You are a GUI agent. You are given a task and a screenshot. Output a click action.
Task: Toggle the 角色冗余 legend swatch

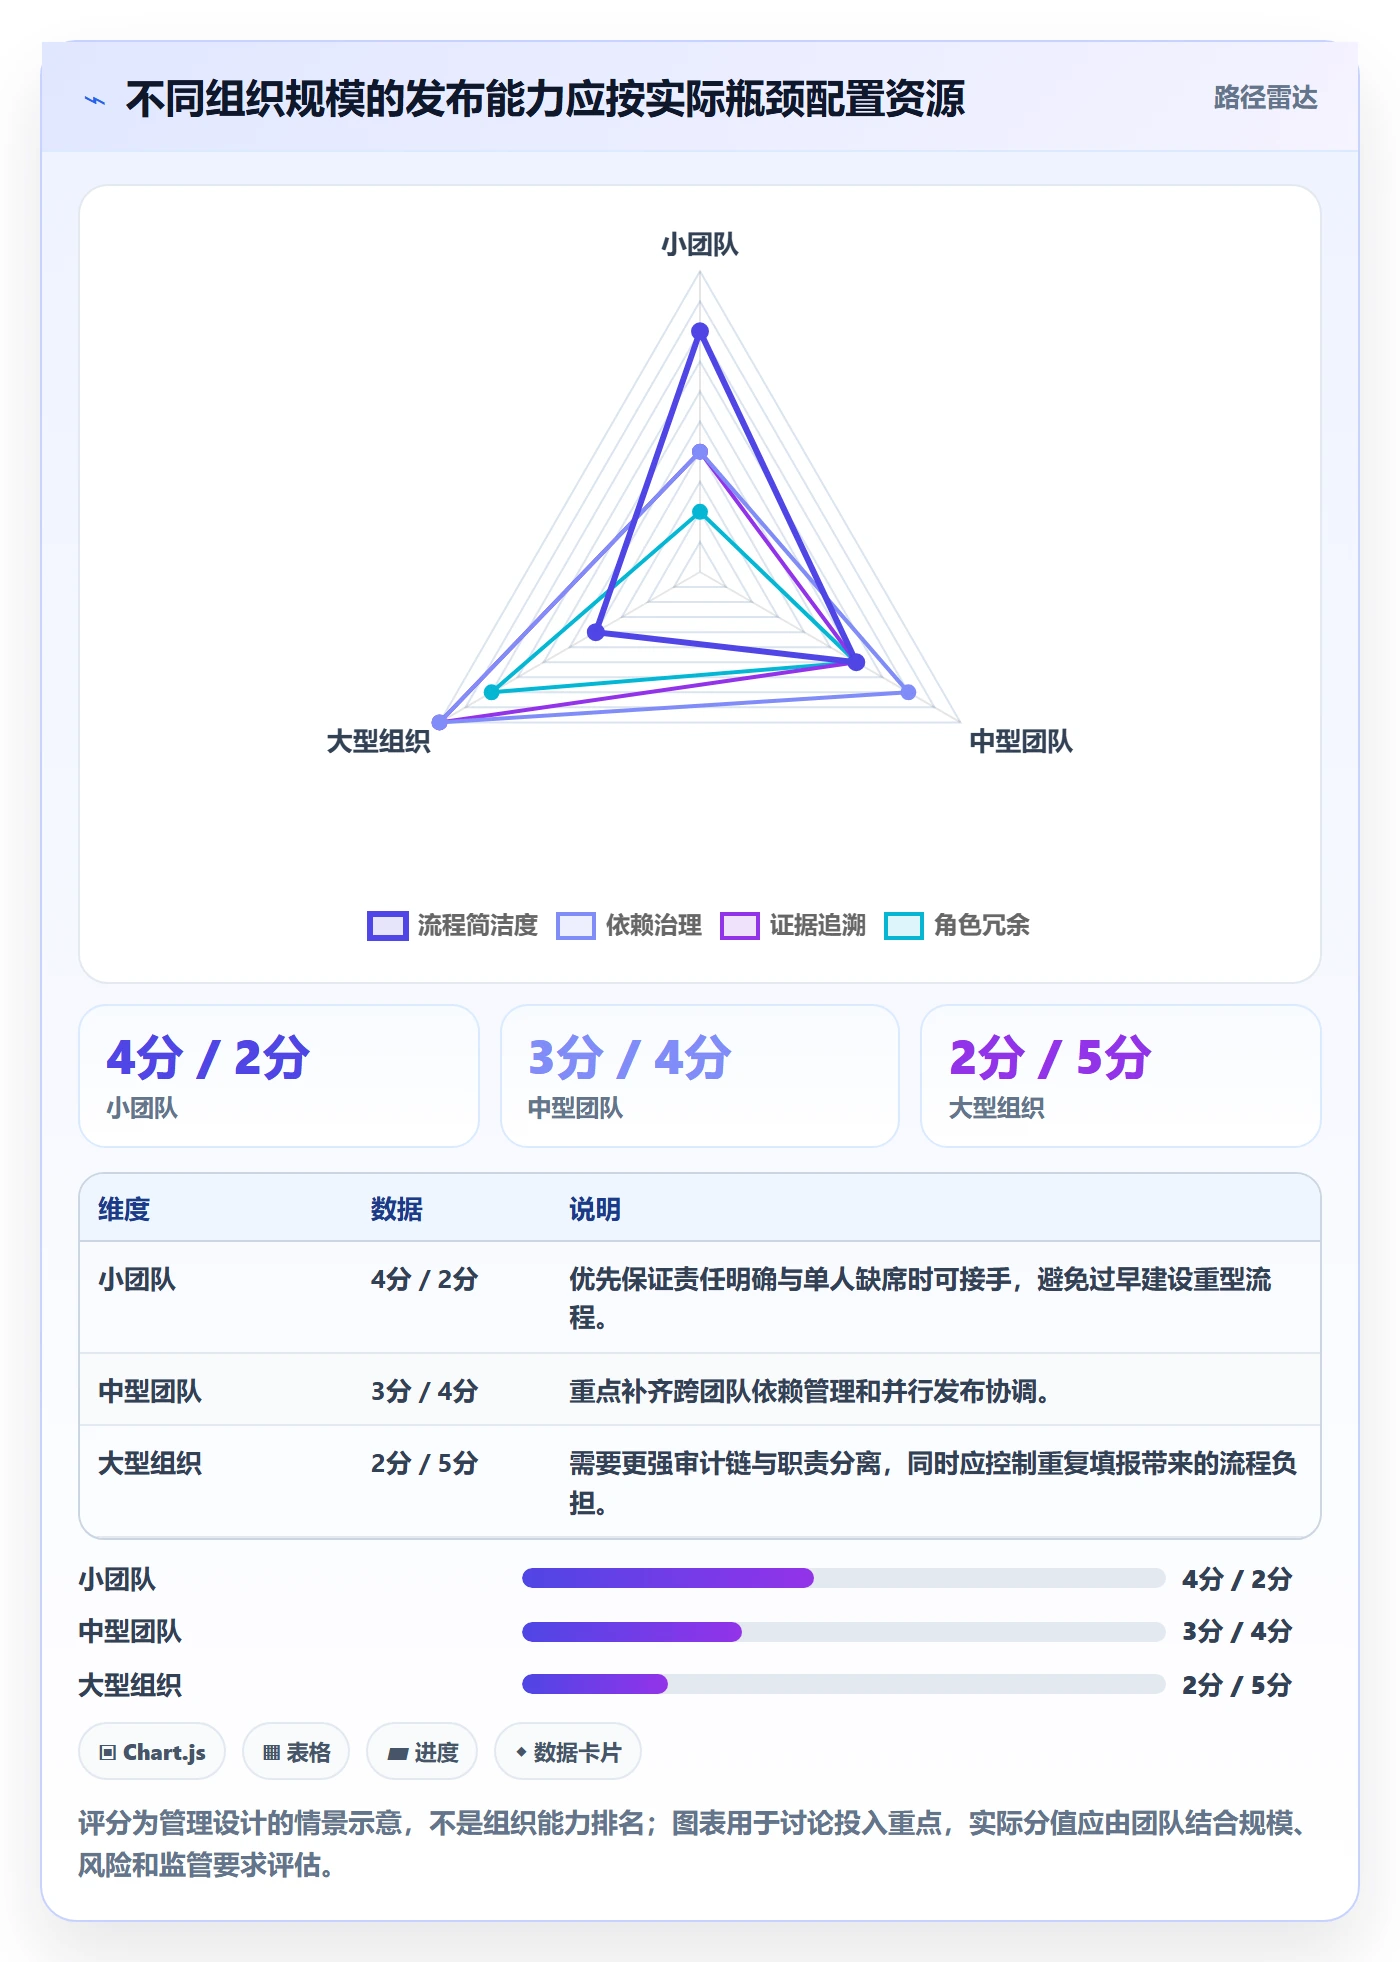pyautogui.click(x=904, y=925)
